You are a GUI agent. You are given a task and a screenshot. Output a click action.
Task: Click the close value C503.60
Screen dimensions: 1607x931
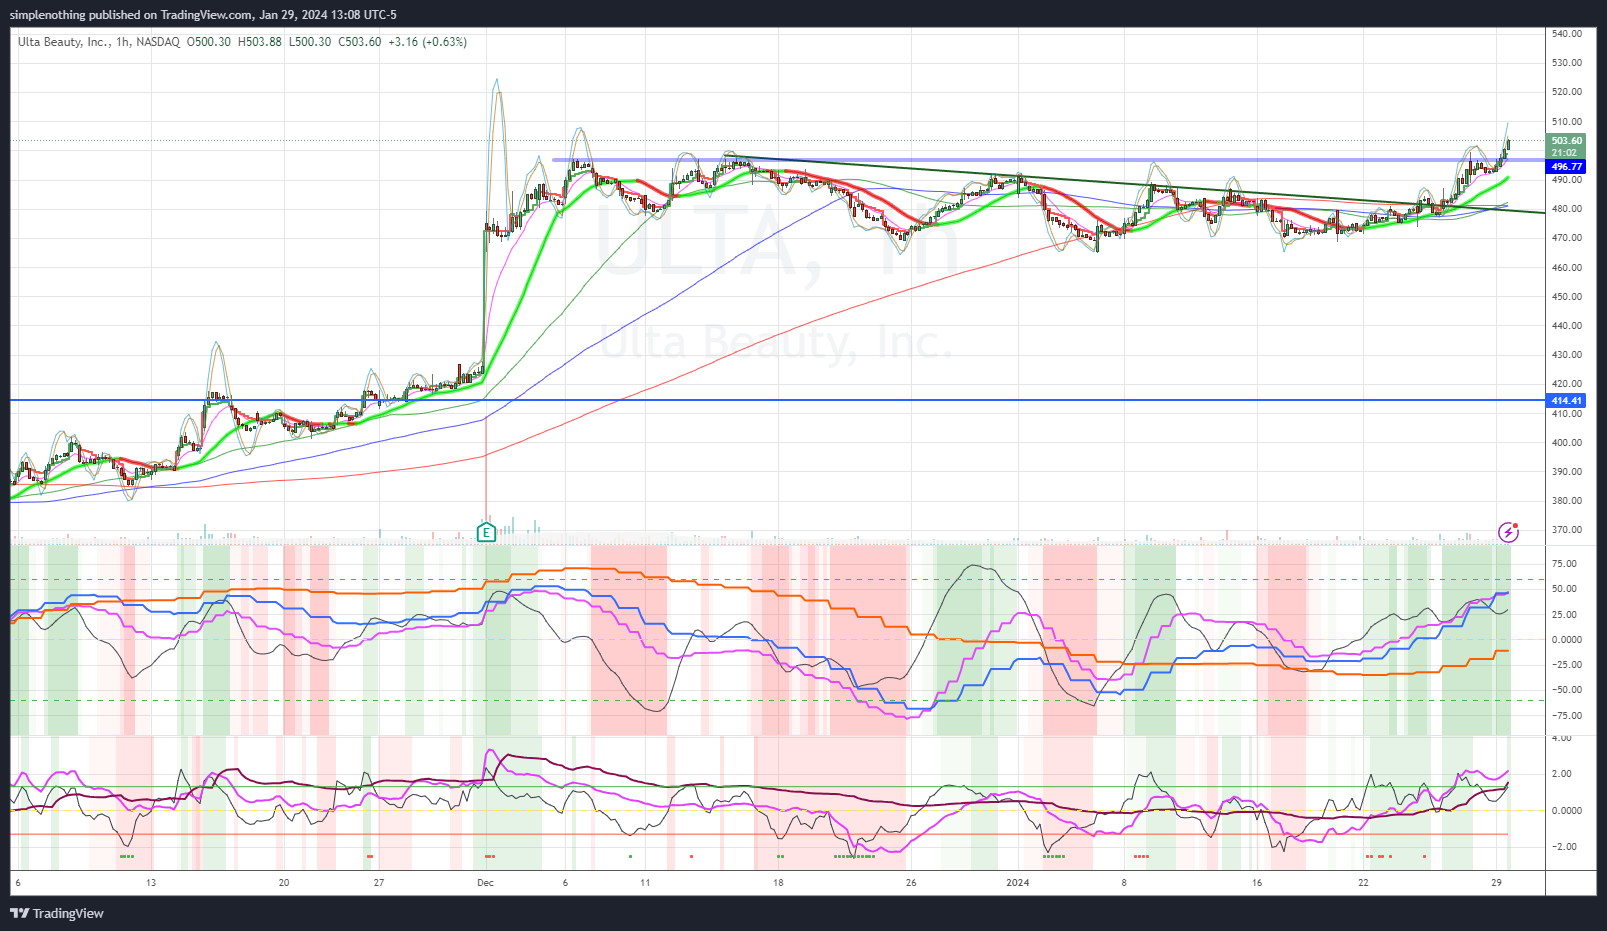(359, 42)
